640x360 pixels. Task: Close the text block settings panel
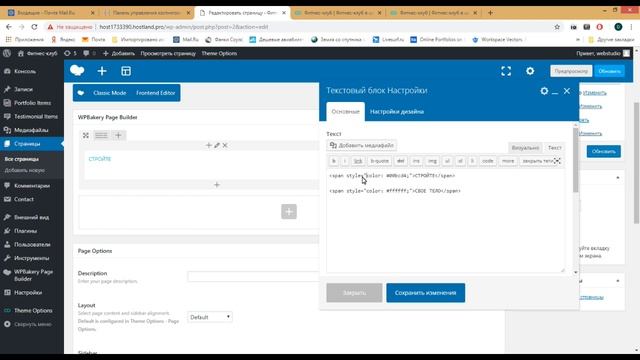tap(567, 91)
